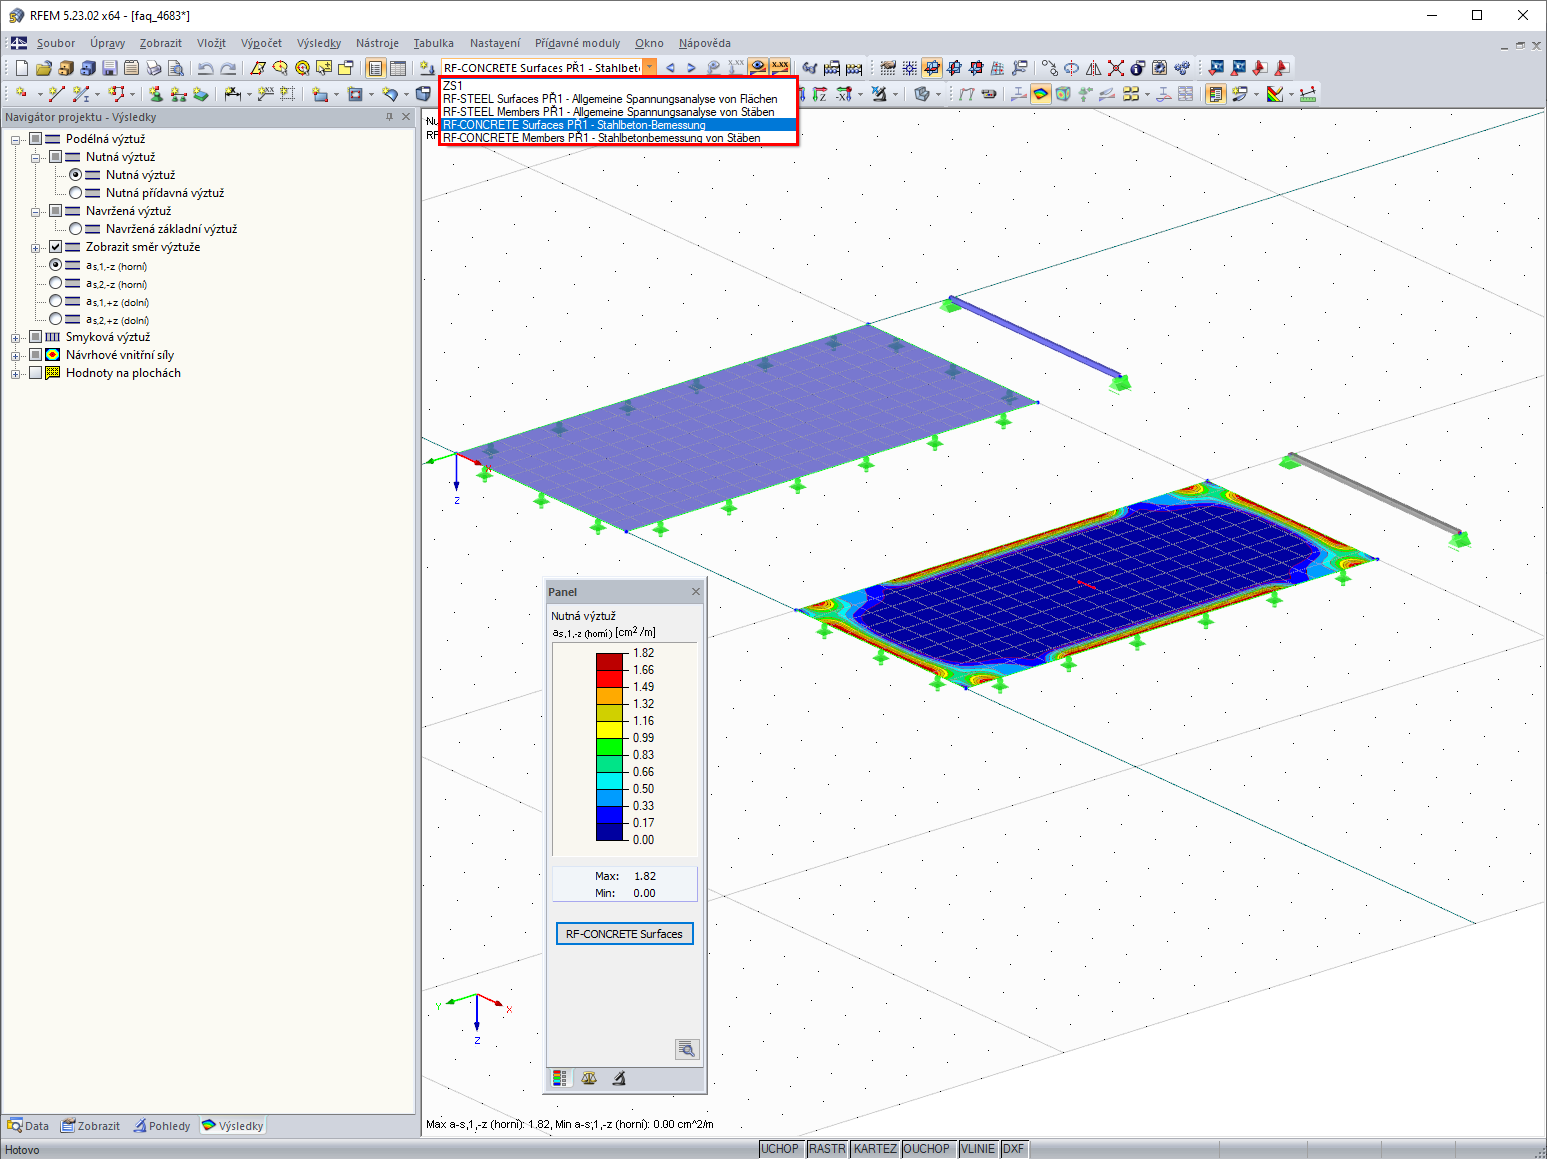Expand the 'Smyková výztuž' tree node
1547x1159 pixels.
tap(15, 338)
